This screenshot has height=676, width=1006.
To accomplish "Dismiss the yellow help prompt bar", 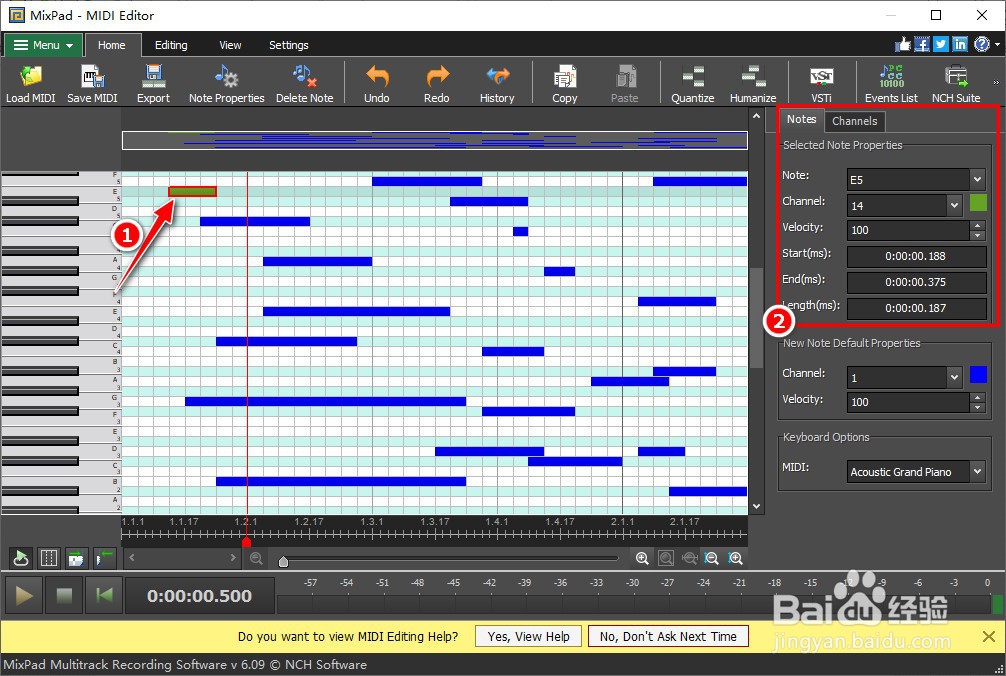I will tap(989, 636).
